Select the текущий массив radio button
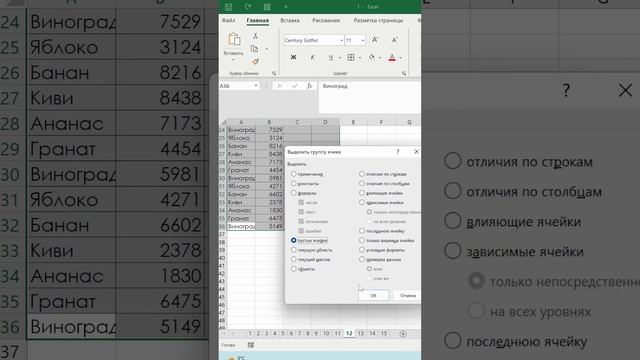Viewport: 640px width, 360px height. [x=293, y=259]
